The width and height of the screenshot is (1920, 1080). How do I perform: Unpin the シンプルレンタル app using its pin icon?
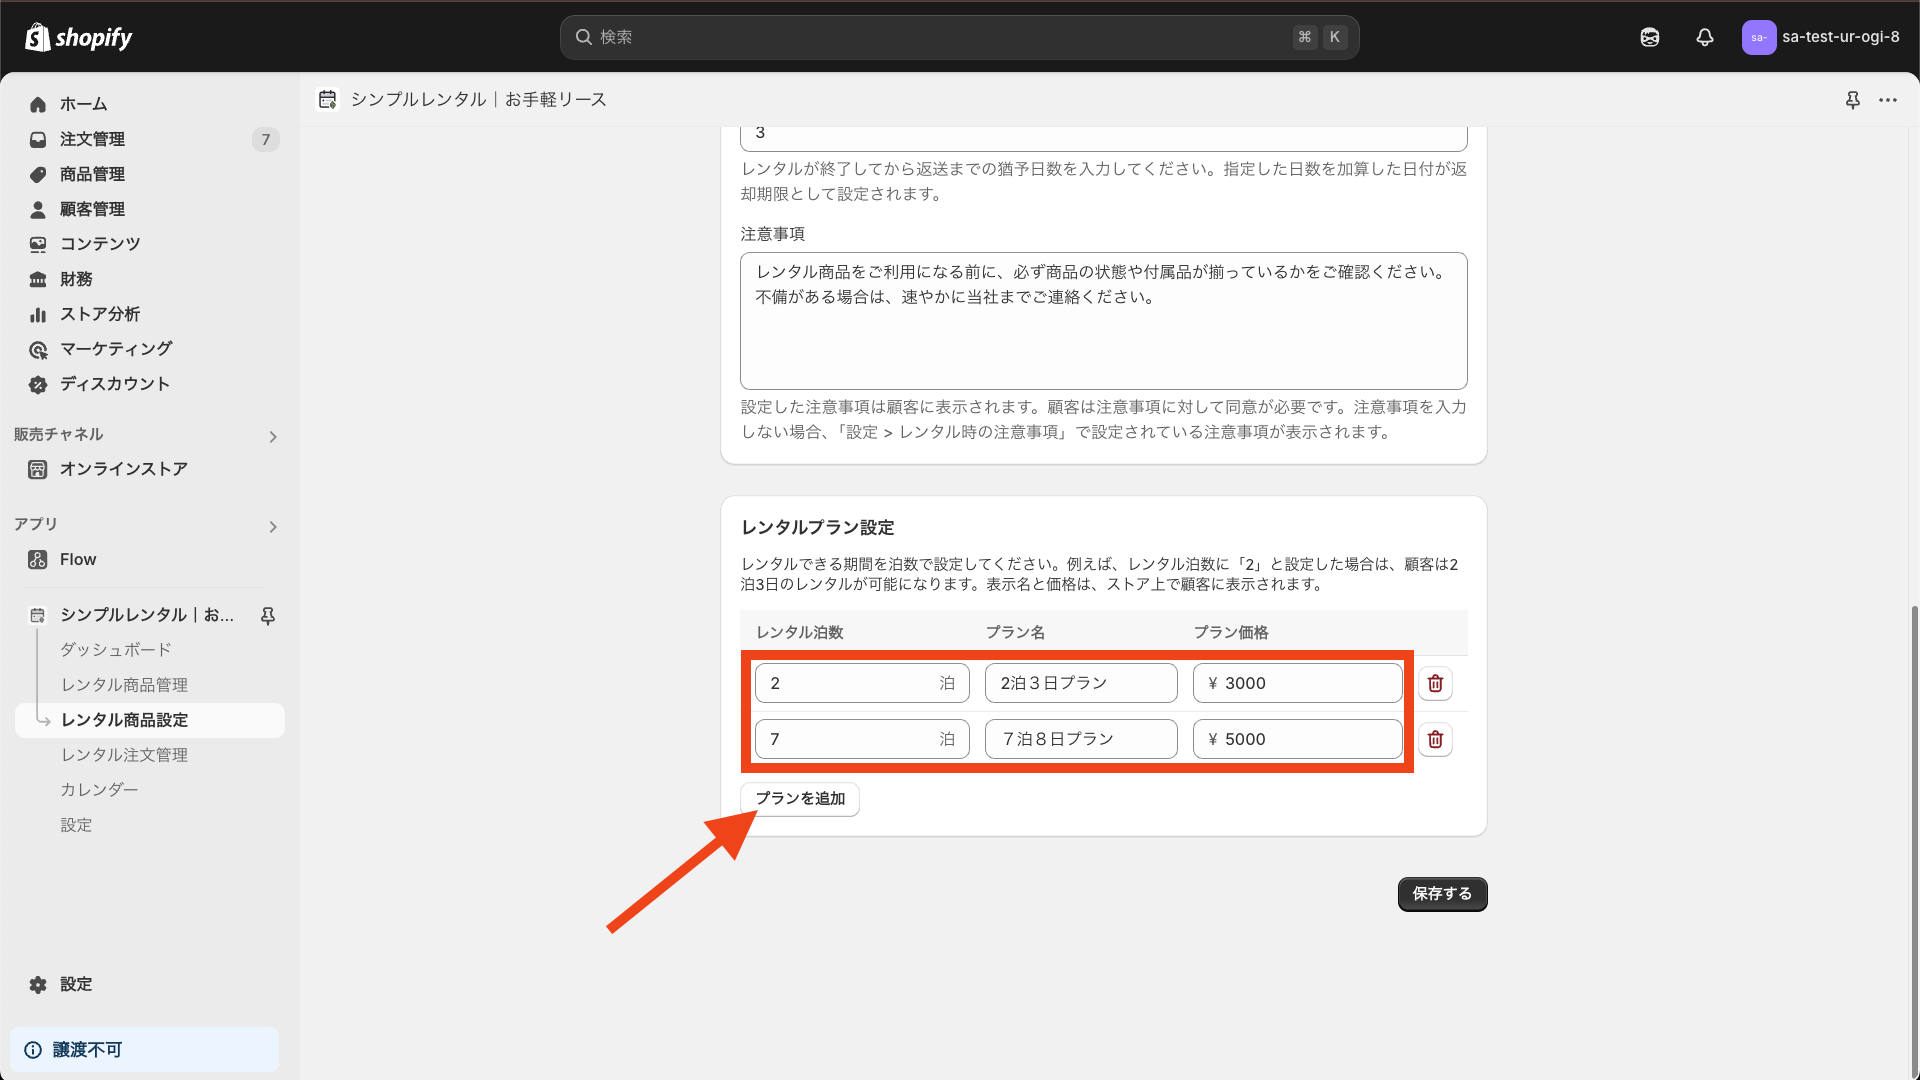tap(268, 615)
